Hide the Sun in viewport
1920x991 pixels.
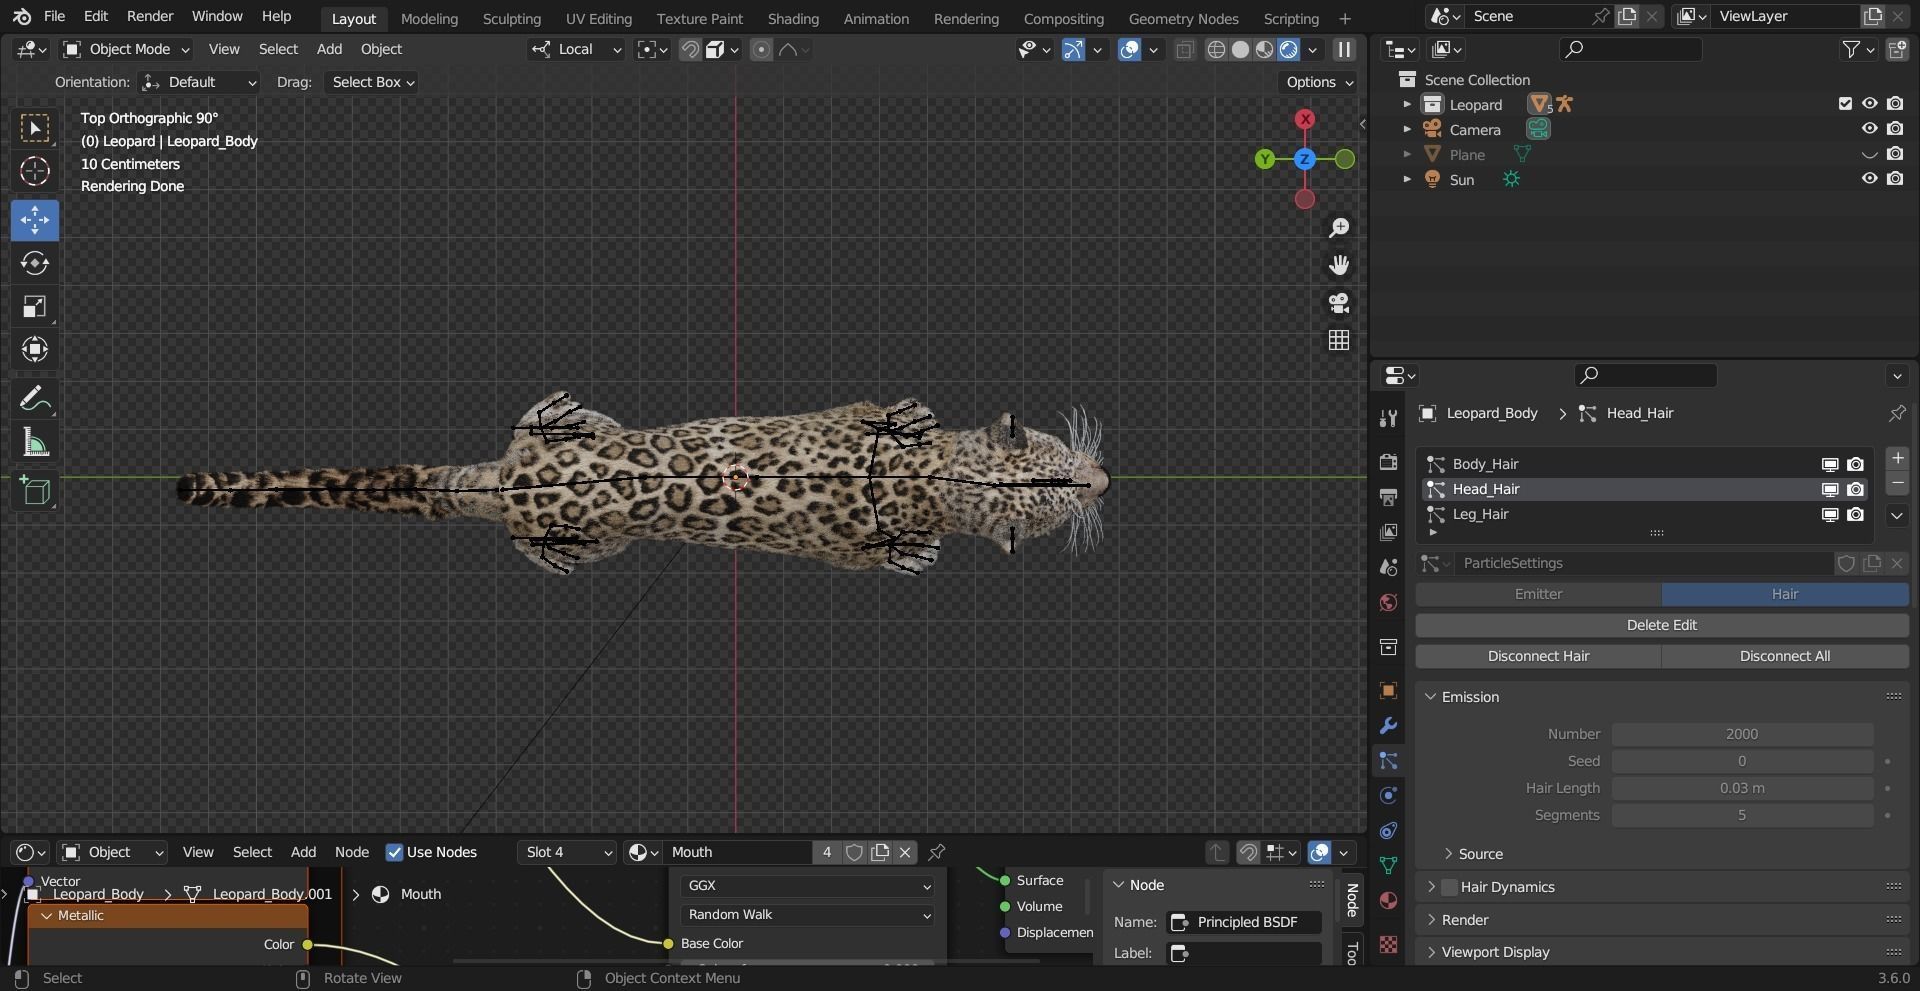click(x=1869, y=178)
